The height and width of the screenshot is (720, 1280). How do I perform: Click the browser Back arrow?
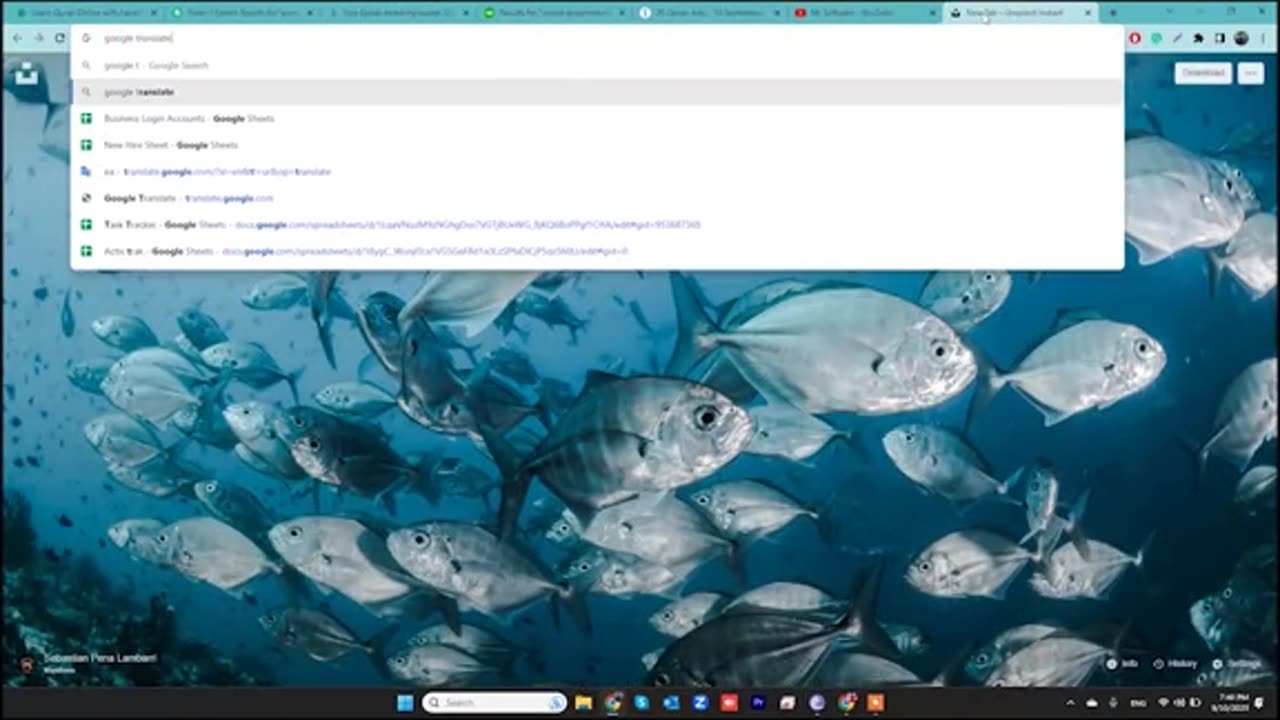click(x=17, y=38)
